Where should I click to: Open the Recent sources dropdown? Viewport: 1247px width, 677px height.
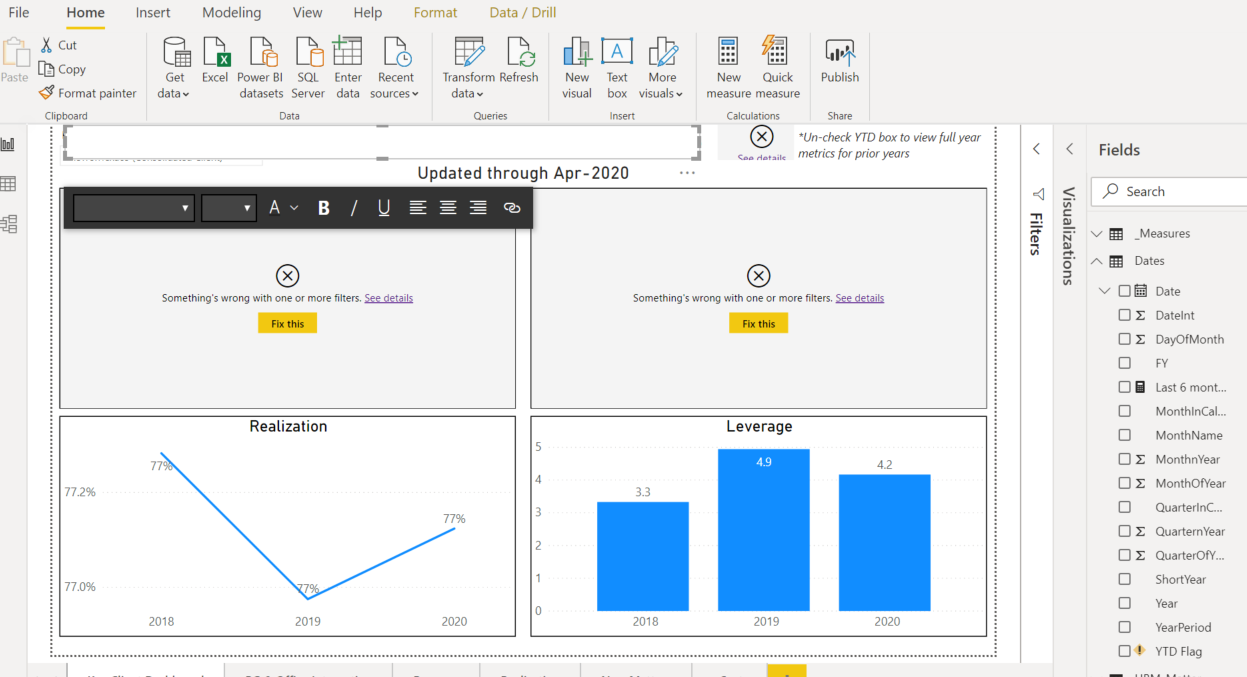pos(394,93)
